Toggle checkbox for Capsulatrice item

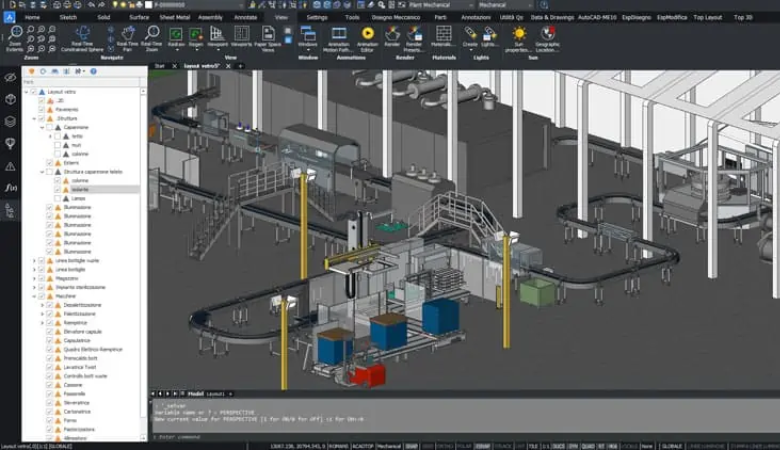[x=49, y=338]
